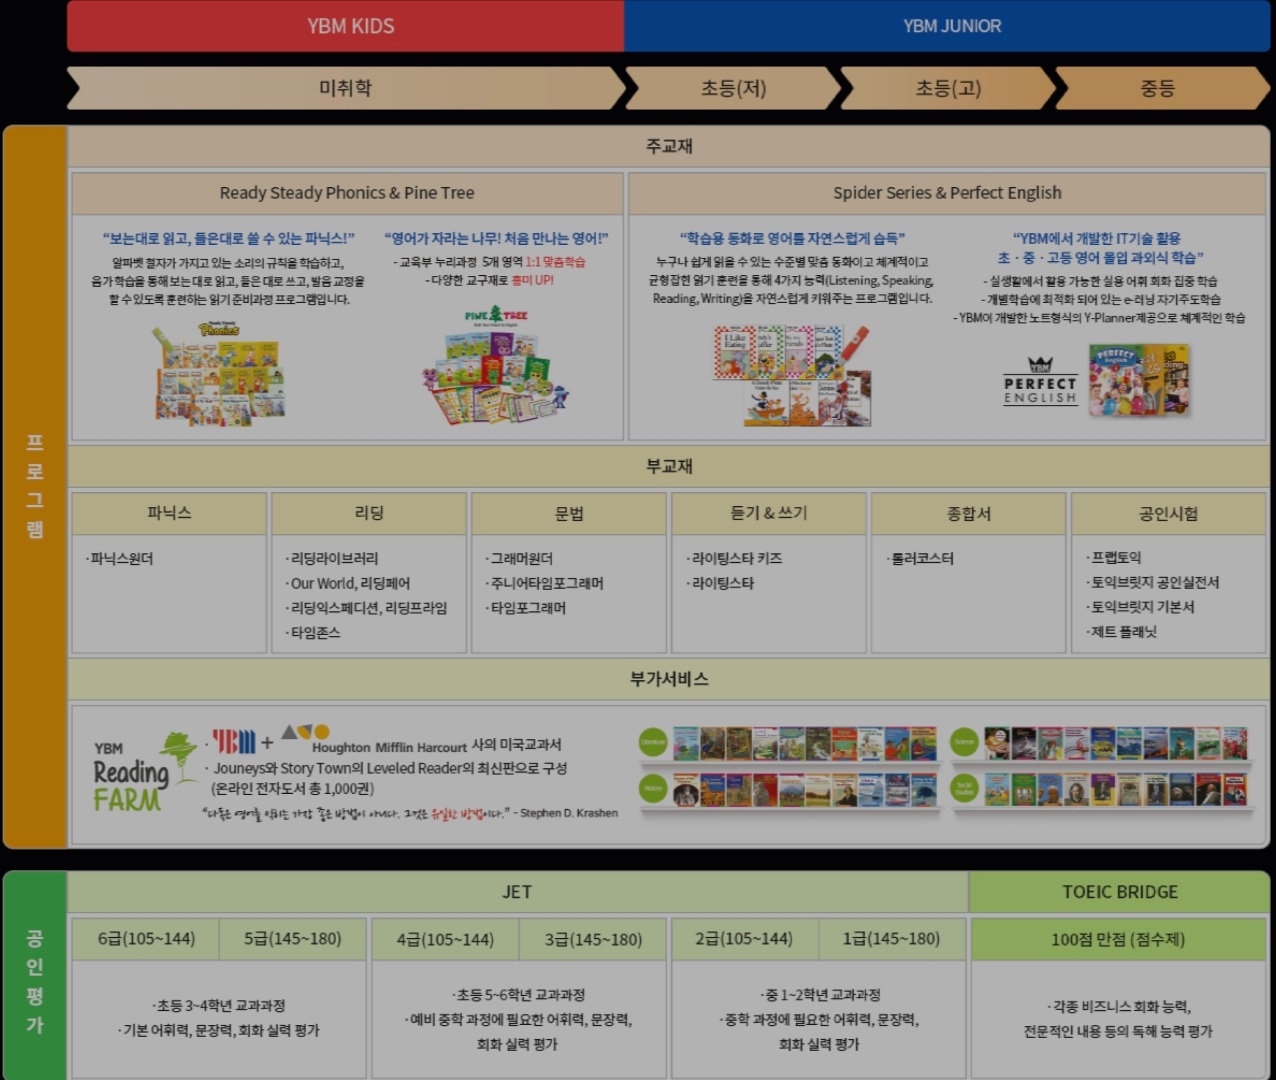Screen dimensions: 1276x1080
Task: Click the Stephen D. Krashen quote line
Action: [409, 813]
